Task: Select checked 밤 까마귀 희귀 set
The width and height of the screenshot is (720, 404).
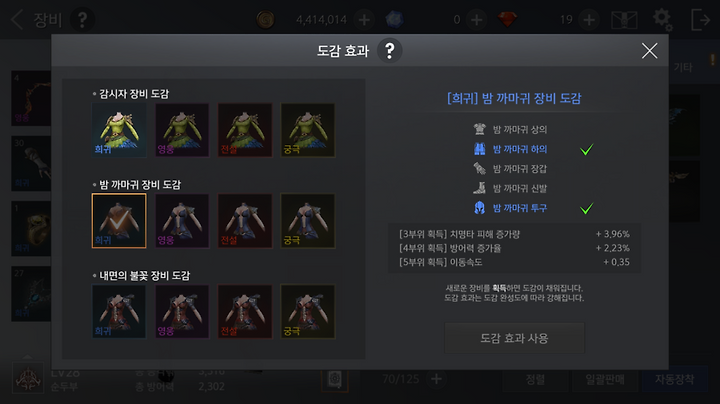Action: tap(119, 221)
